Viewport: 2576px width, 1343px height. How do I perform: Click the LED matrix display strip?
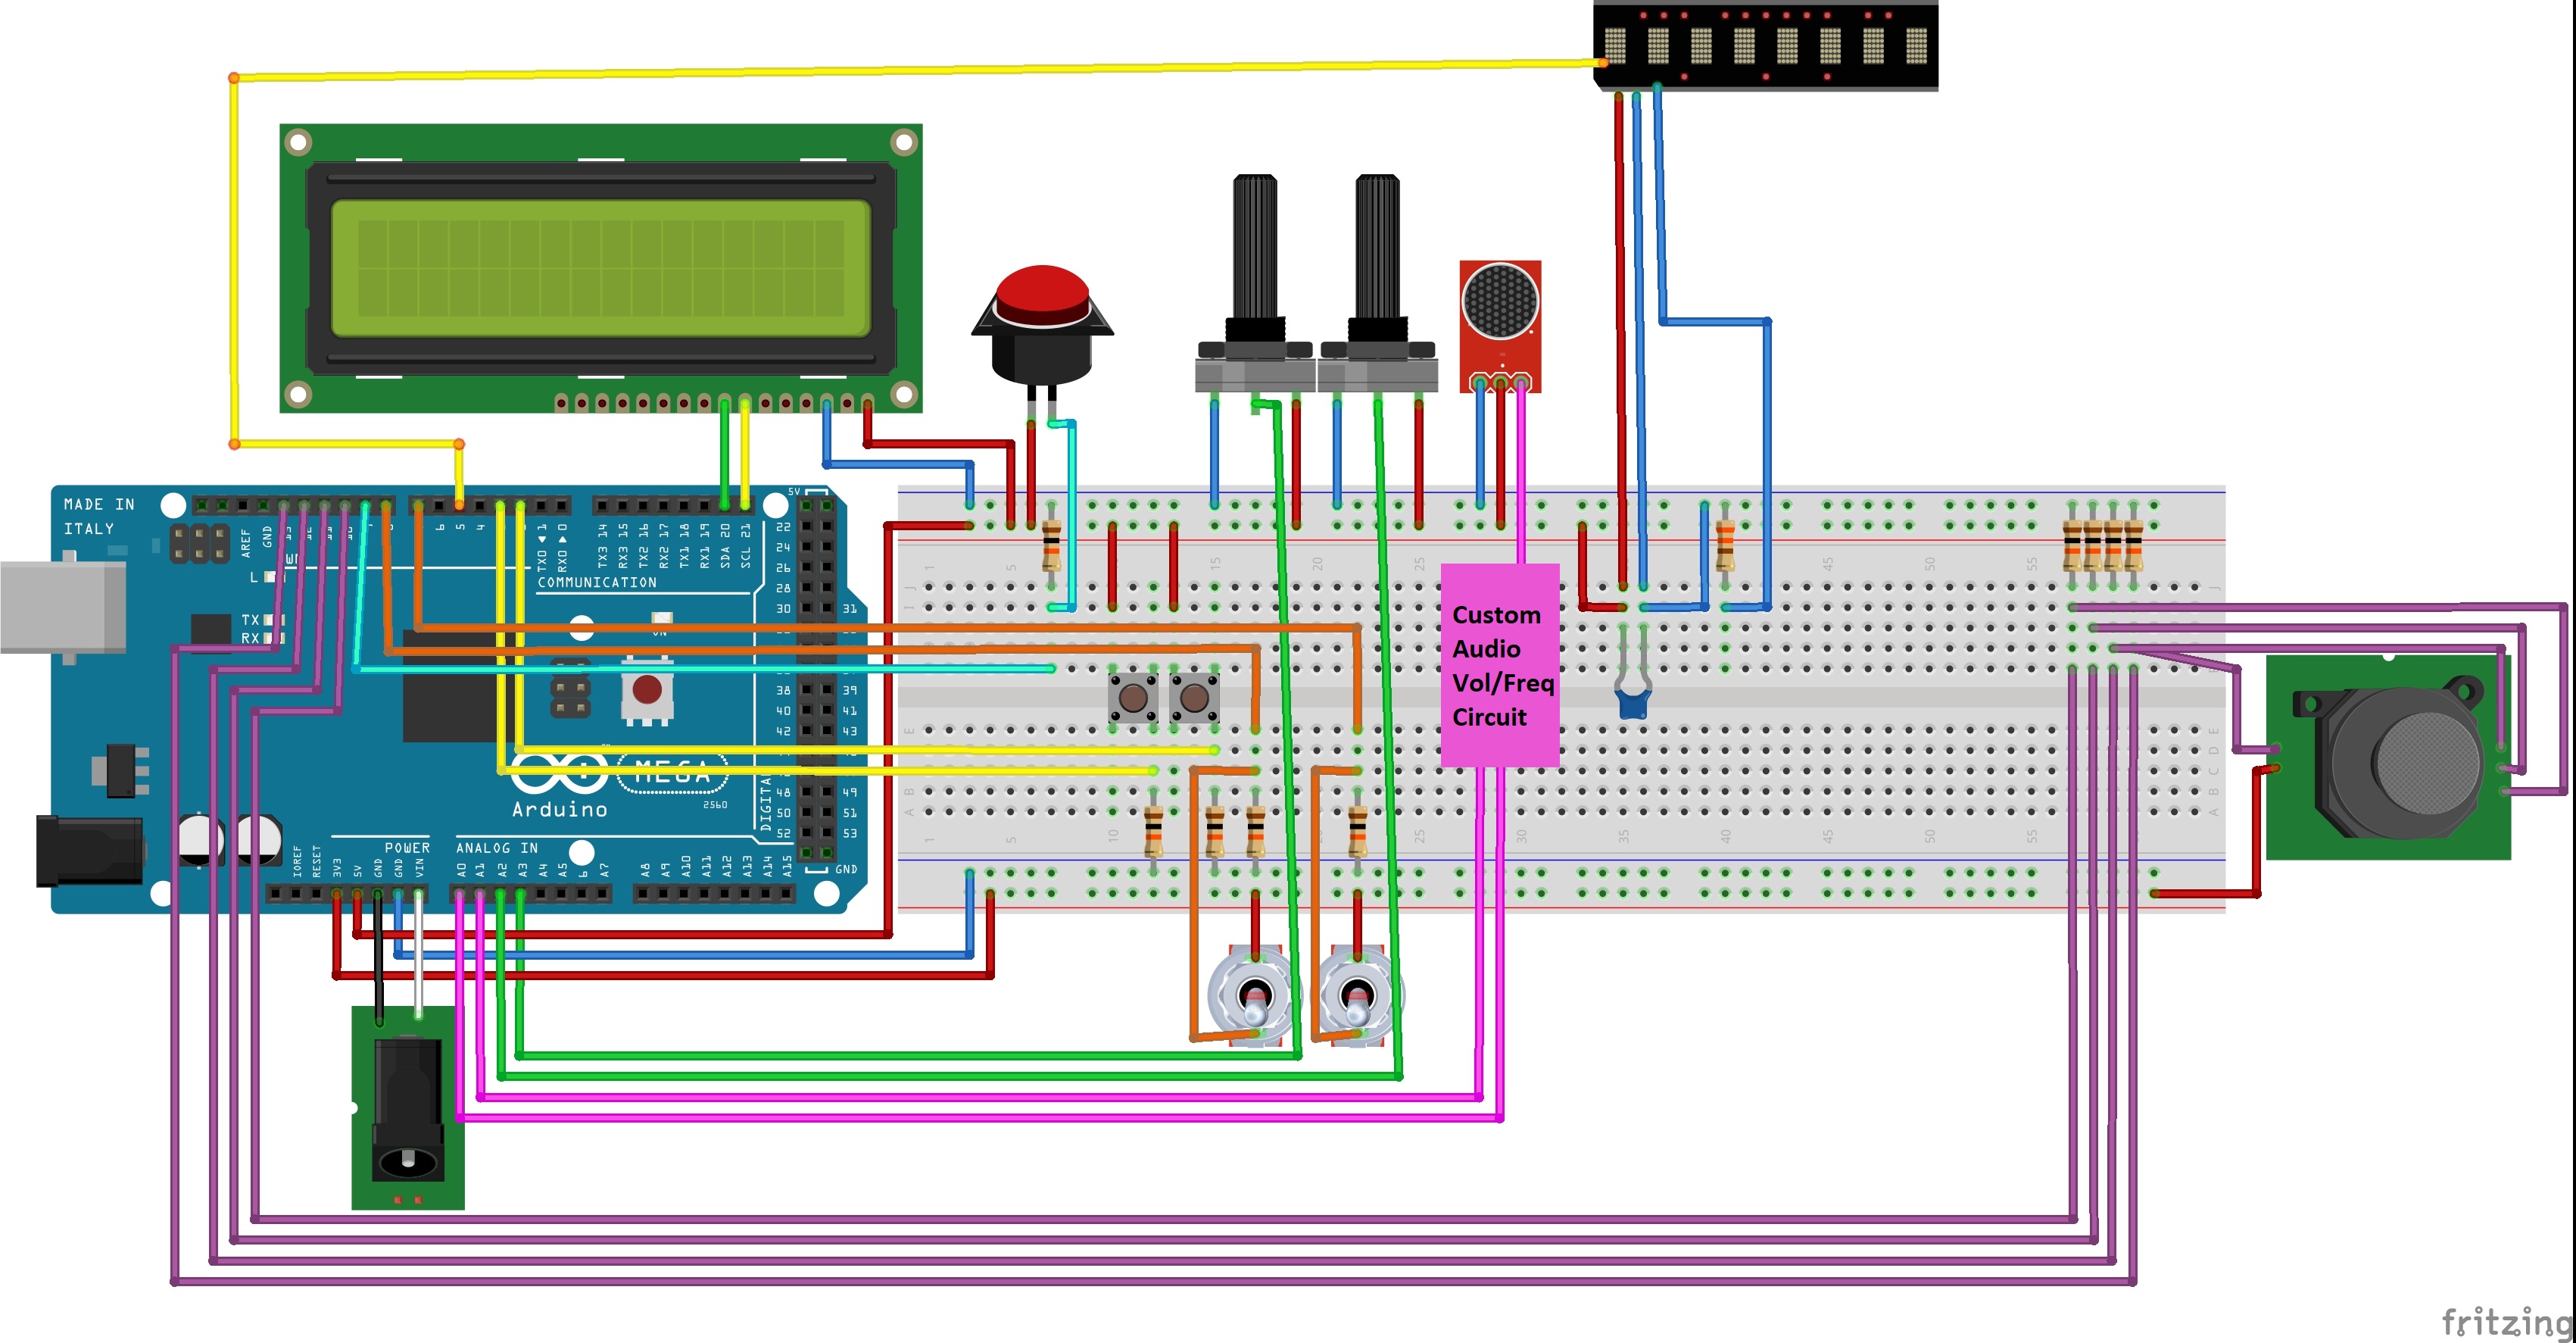coord(1766,46)
